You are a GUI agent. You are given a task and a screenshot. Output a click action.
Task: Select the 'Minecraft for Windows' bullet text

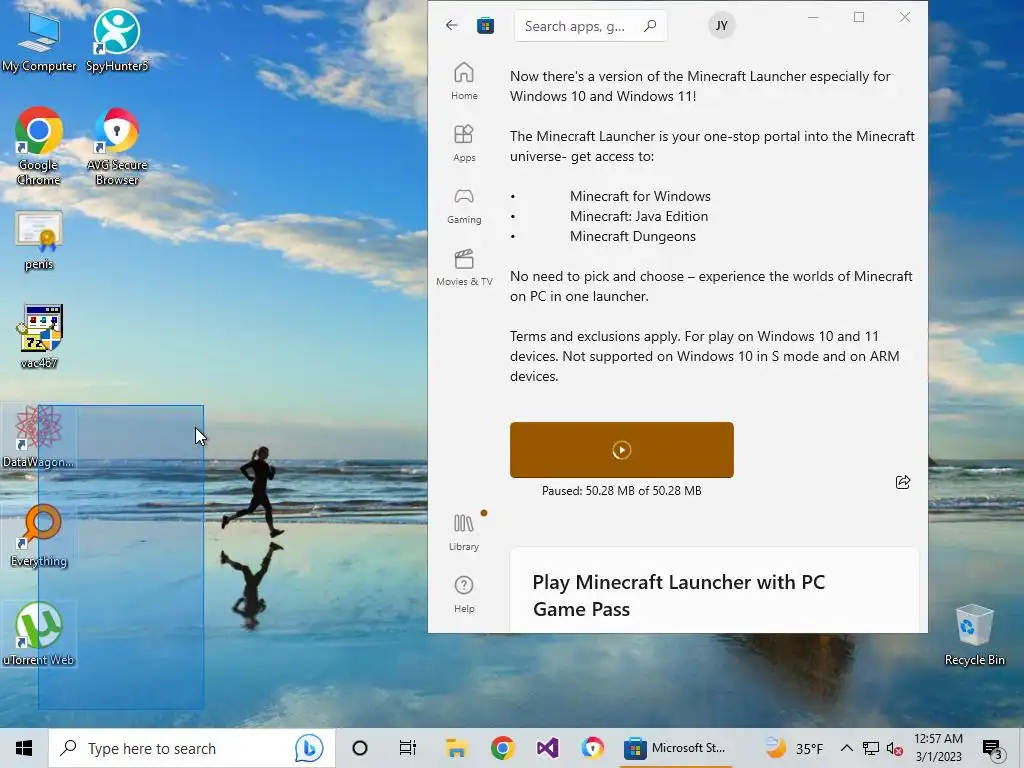pos(640,196)
